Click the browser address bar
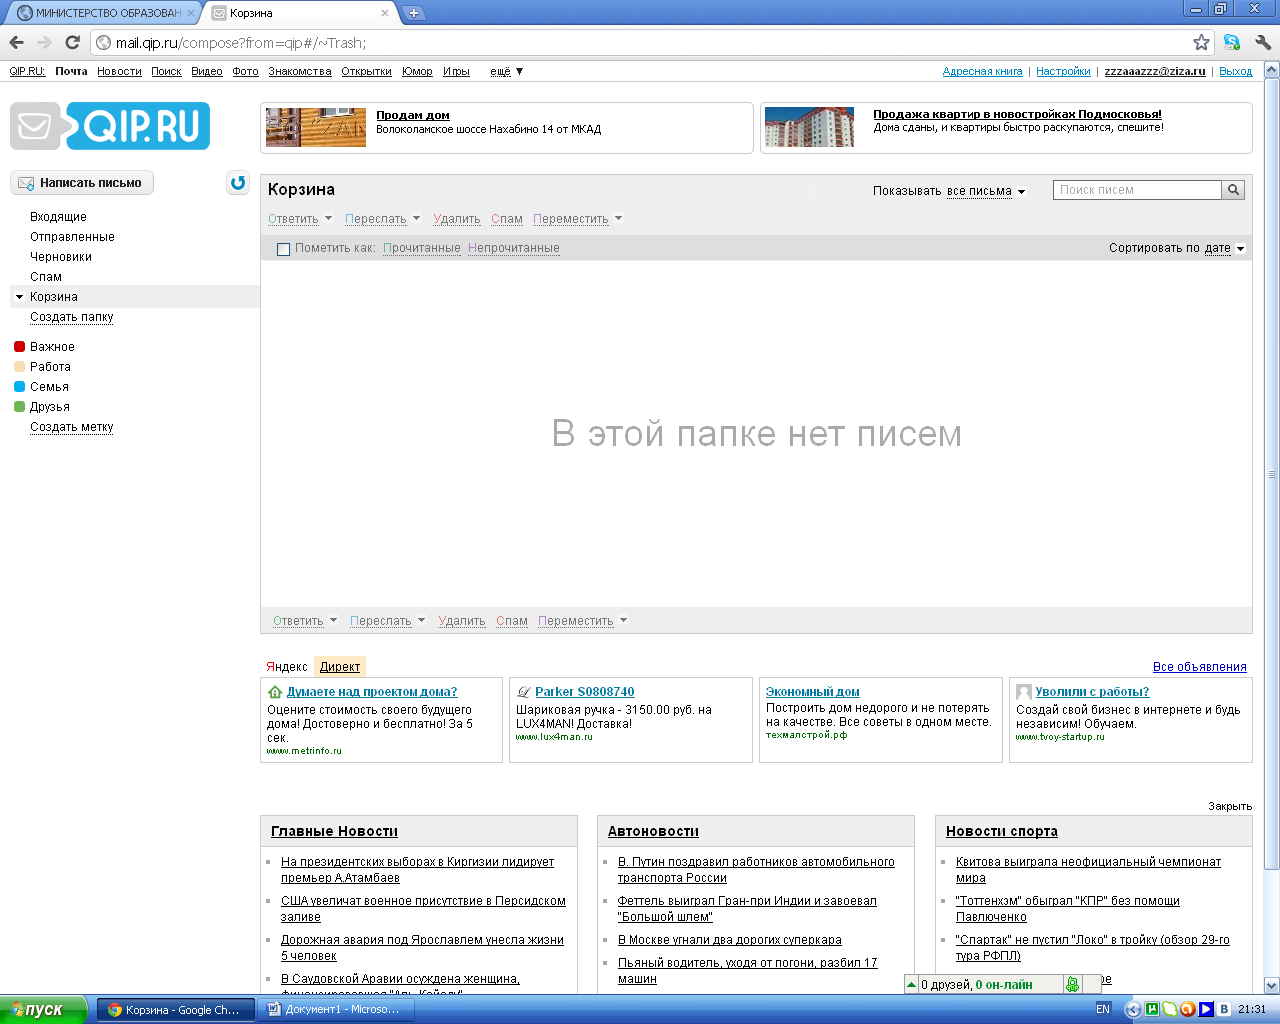 pyautogui.click(x=640, y=43)
